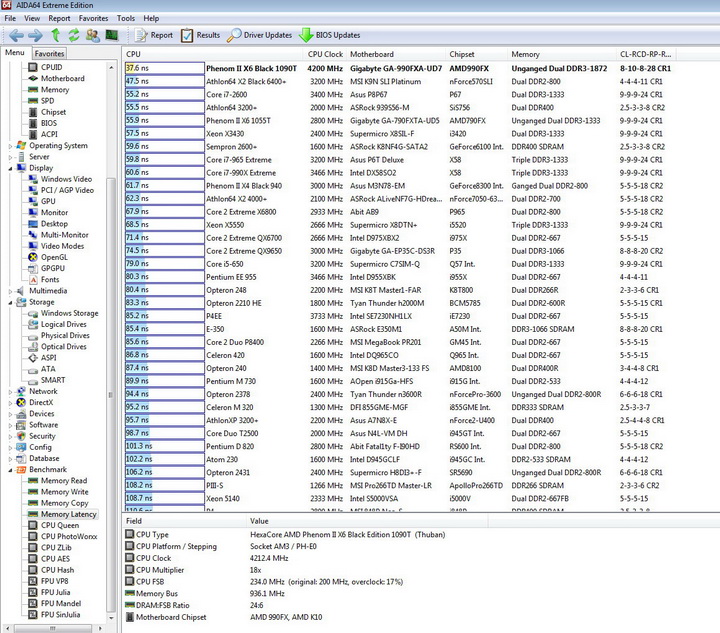Open the Tools menu
Viewport: 720px width, 633px height.
pyautogui.click(x=125, y=18)
